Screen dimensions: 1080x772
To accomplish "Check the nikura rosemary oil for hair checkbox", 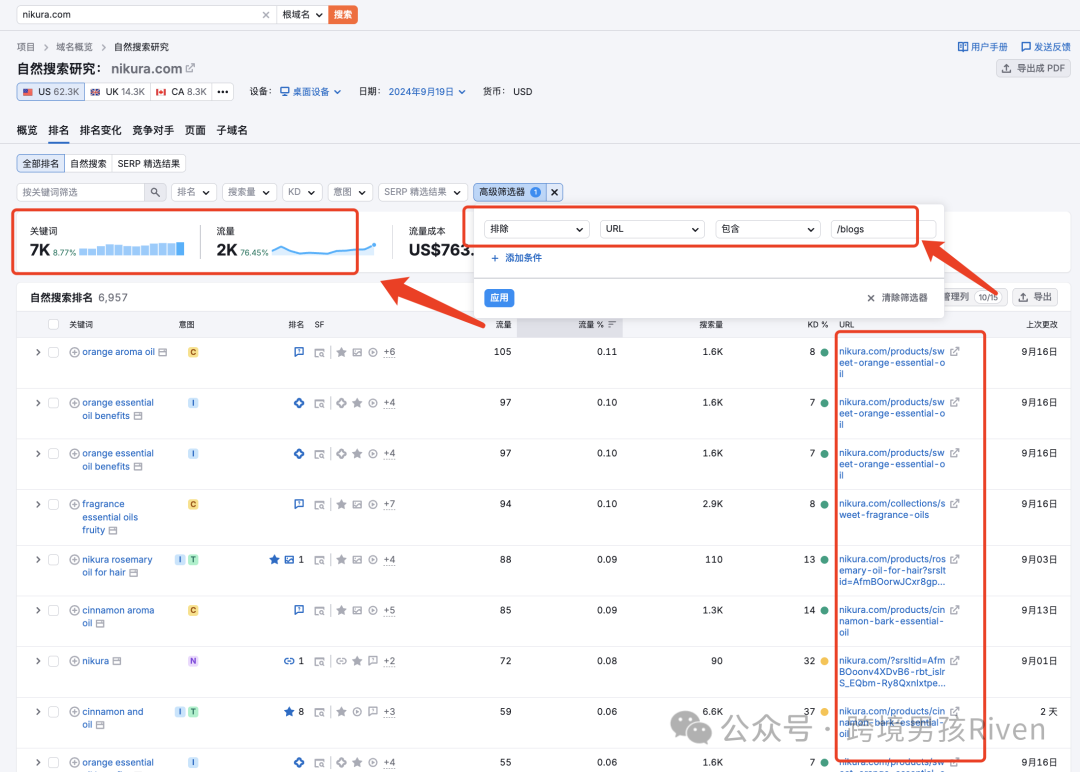I will tap(53, 560).
